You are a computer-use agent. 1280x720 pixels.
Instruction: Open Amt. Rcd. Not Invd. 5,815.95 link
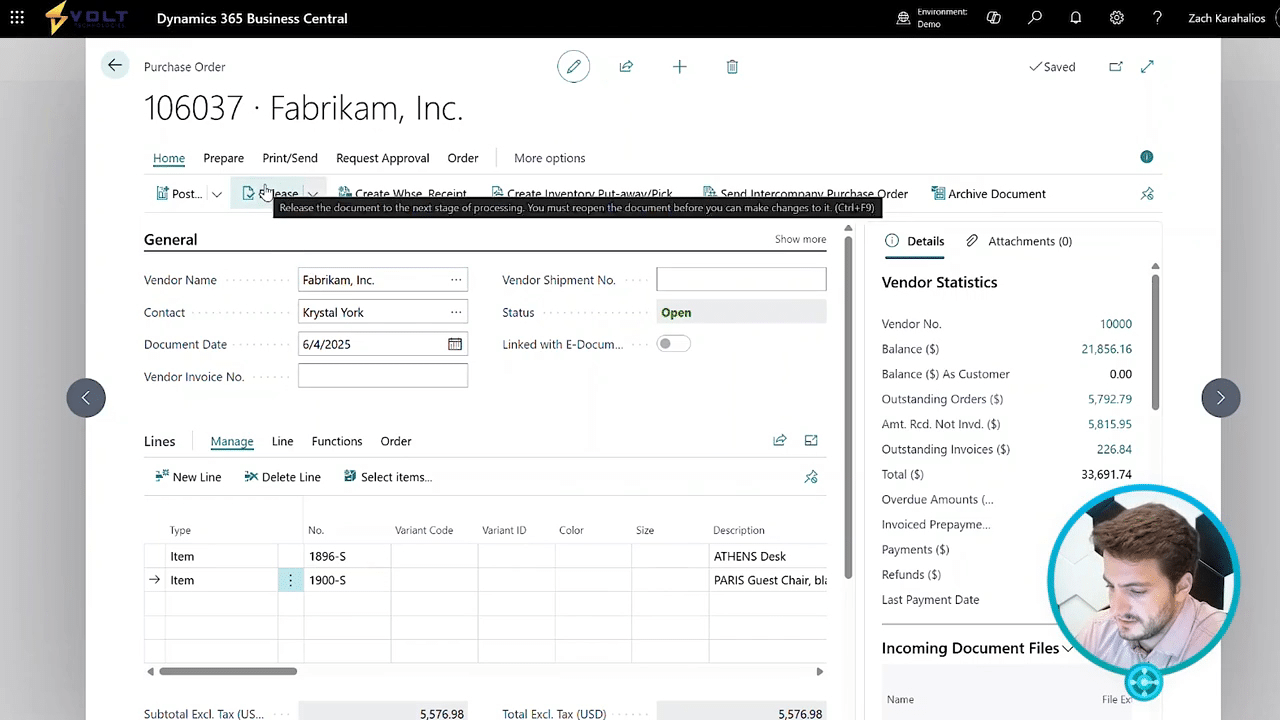click(1110, 424)
